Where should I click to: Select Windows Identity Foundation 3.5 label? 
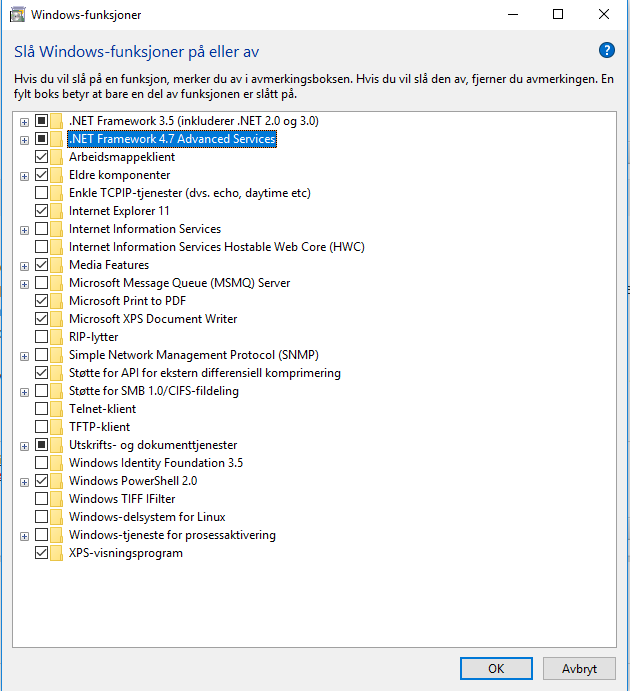[156, 463]
